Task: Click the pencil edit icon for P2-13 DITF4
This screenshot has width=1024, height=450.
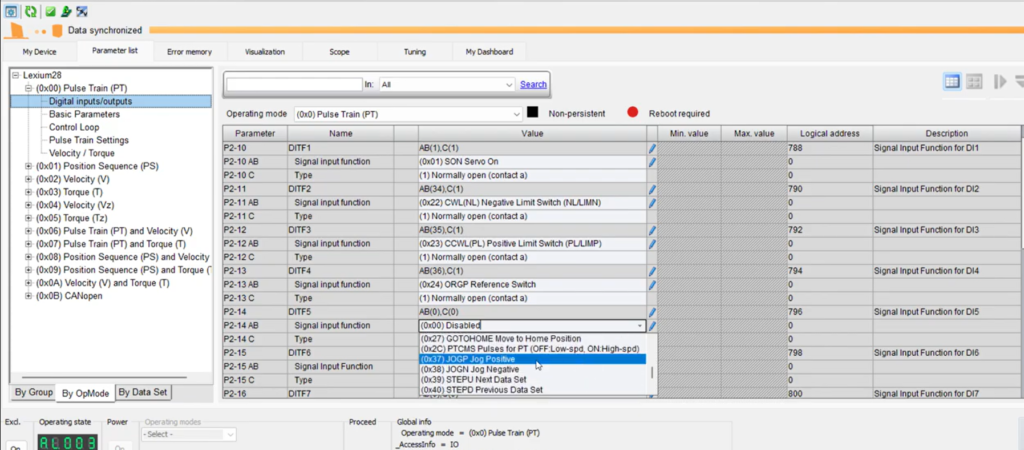Action: [652, 271]
